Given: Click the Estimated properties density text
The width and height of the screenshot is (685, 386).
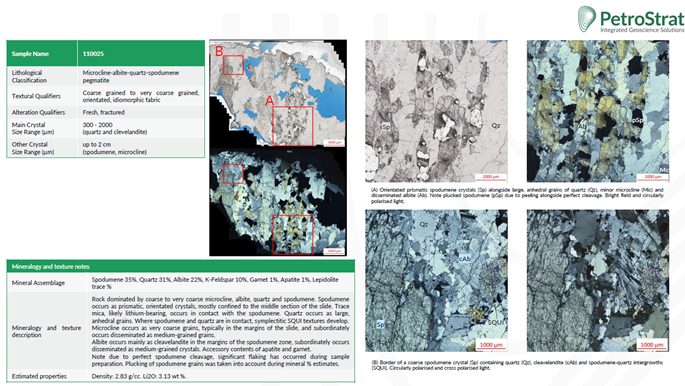Looking at the screenshot, I should coord(139,376).
